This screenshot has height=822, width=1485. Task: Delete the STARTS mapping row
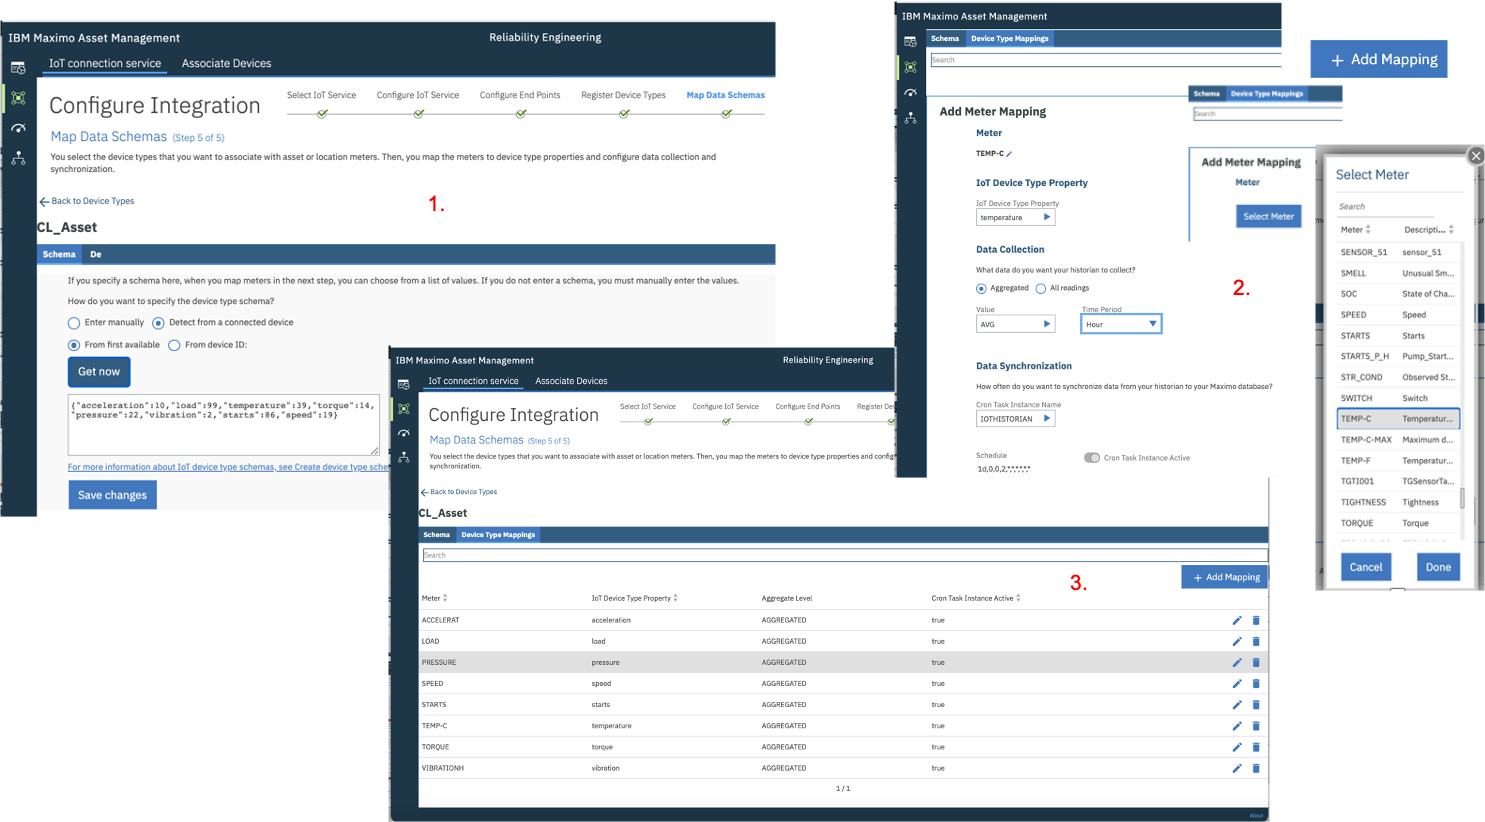tap(1256, 704)
